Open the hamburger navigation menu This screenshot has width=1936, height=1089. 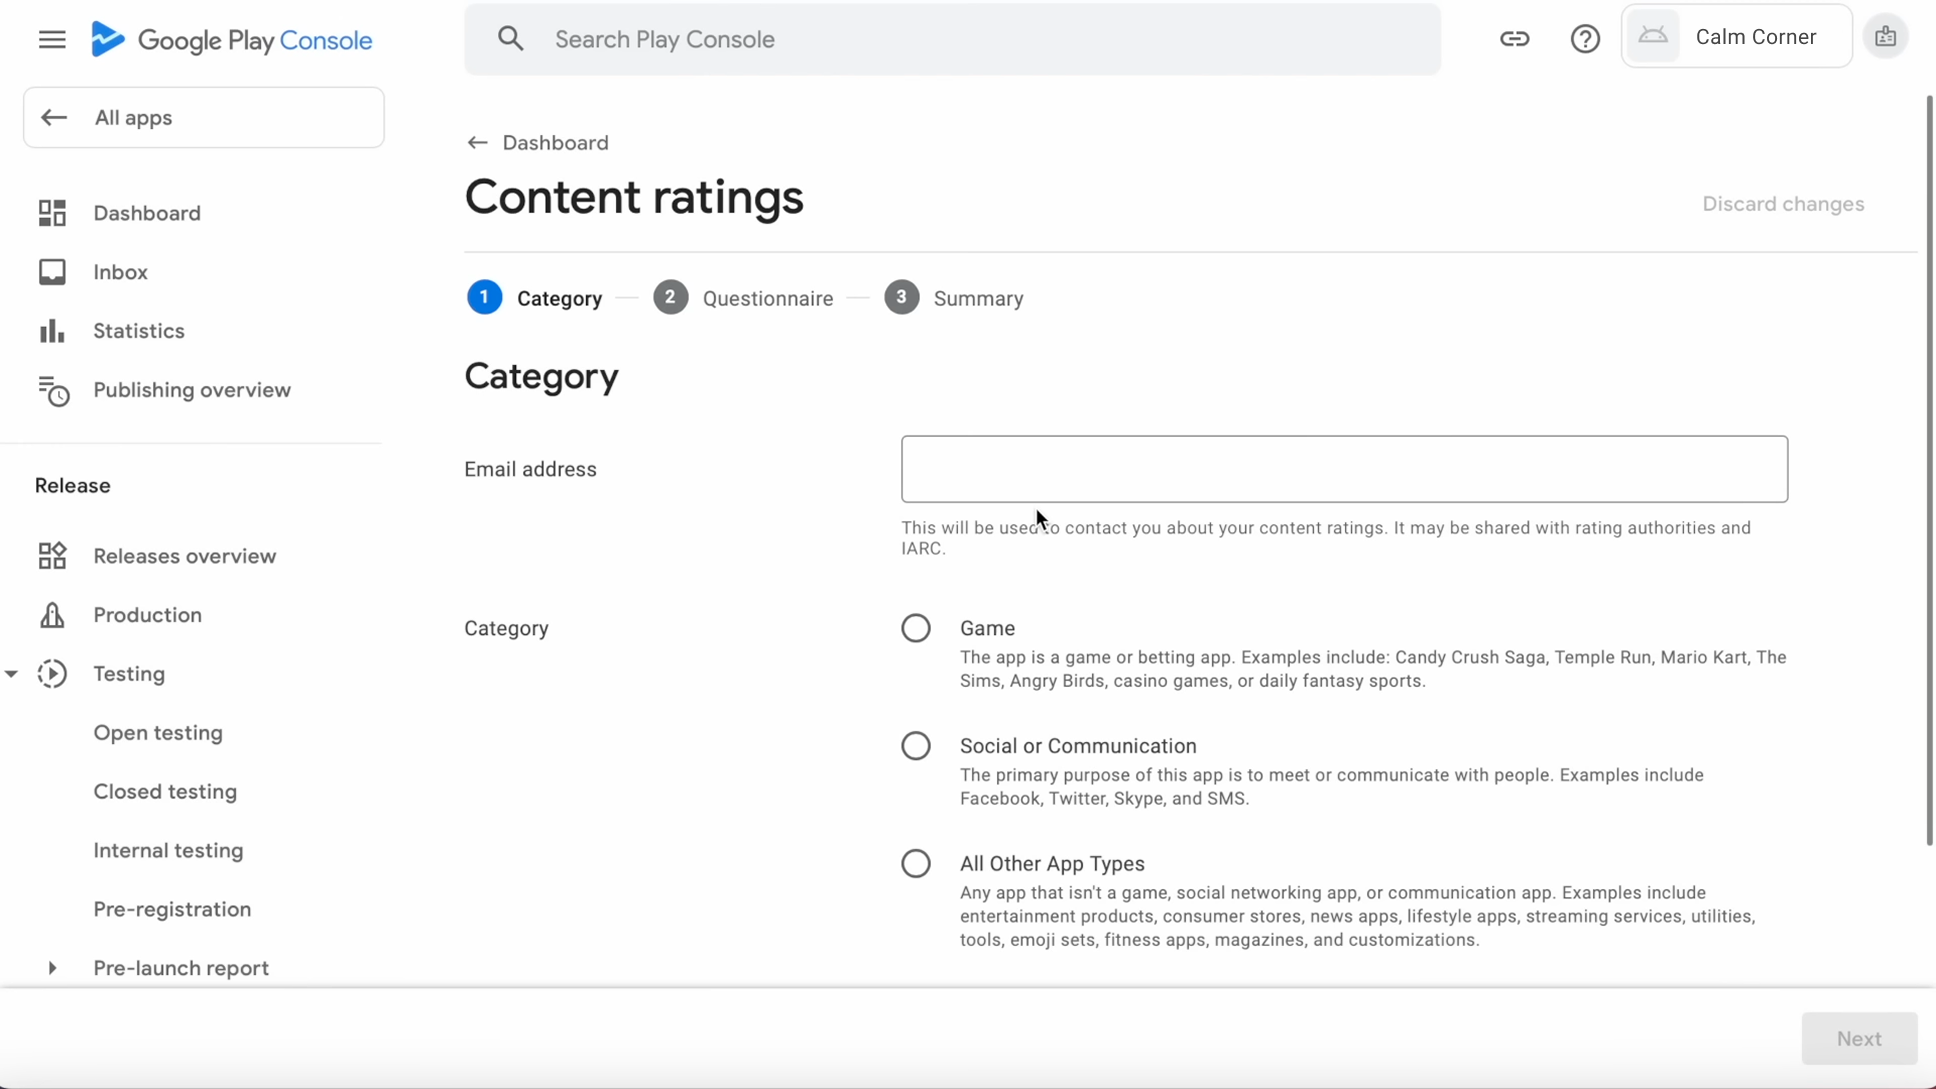(x=52, y=40)
